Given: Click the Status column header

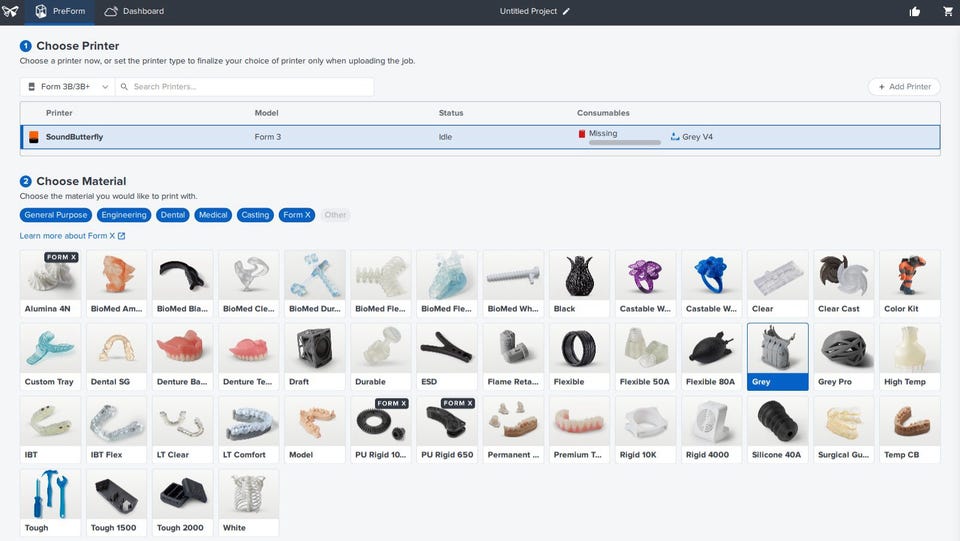Looking at the screenshot, I should pos(451,113).
